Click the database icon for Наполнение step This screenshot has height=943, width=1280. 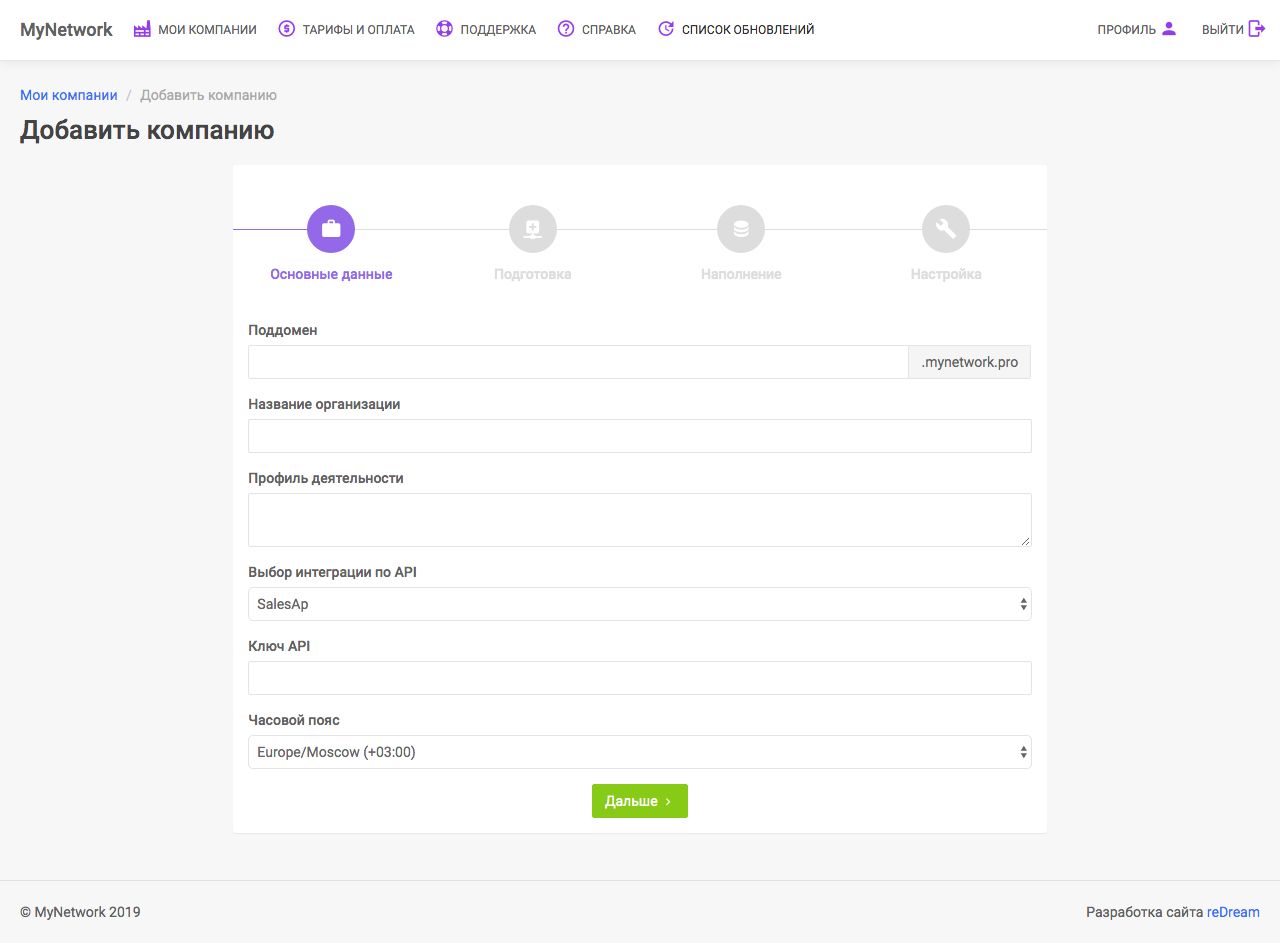(x=741, y=229)
